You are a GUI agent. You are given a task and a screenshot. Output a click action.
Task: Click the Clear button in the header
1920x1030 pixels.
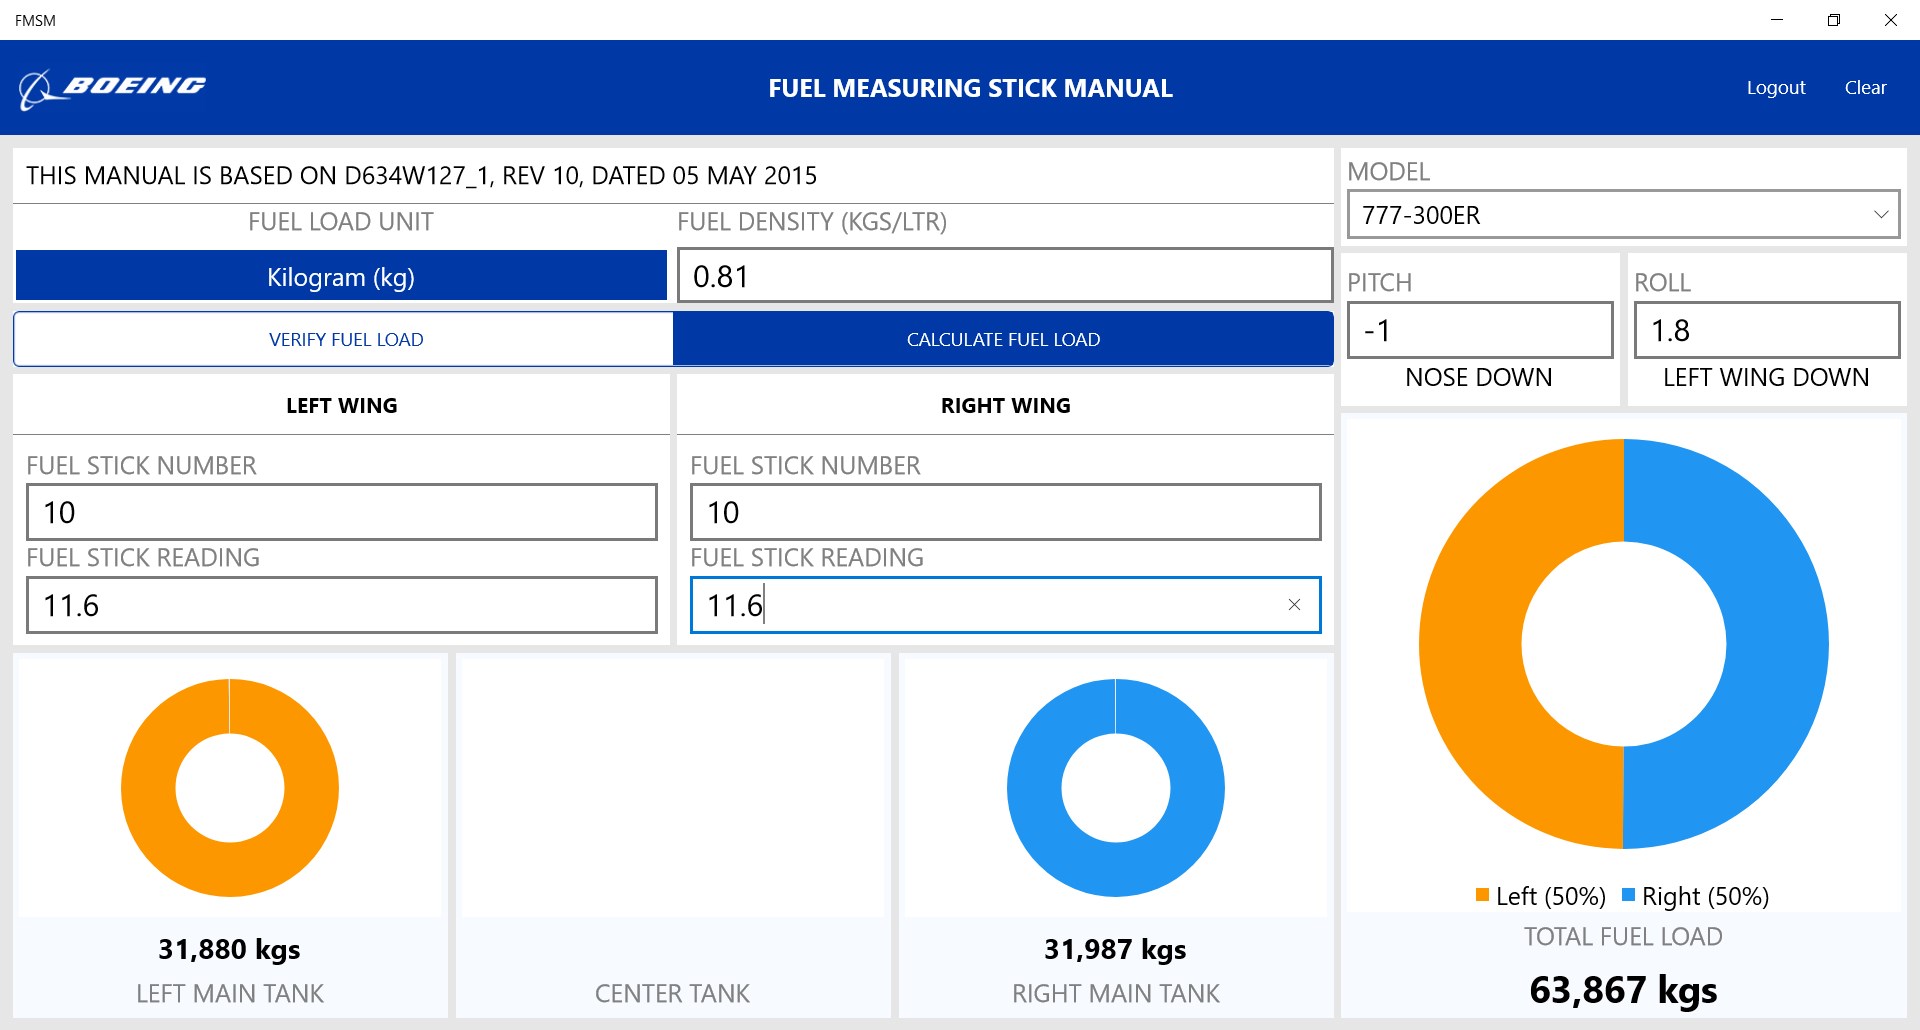pos(1865,88)
